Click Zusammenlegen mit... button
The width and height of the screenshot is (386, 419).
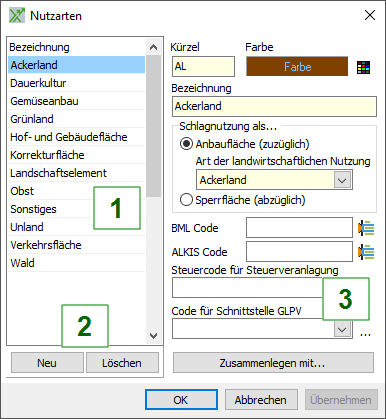click(x=273, y=363)
